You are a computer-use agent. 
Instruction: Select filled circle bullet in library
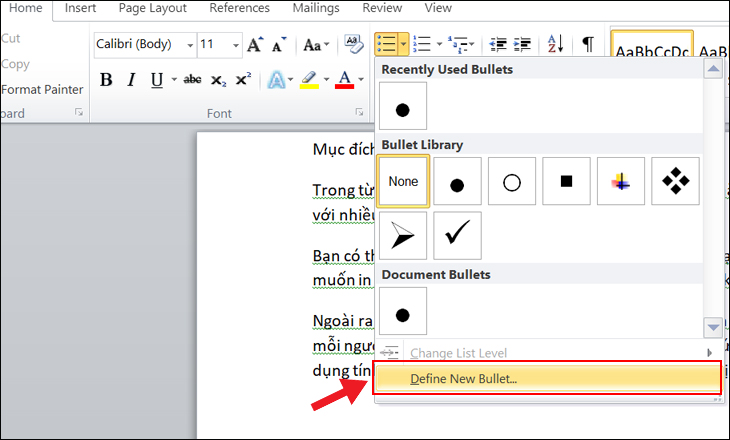click(457, 181)
